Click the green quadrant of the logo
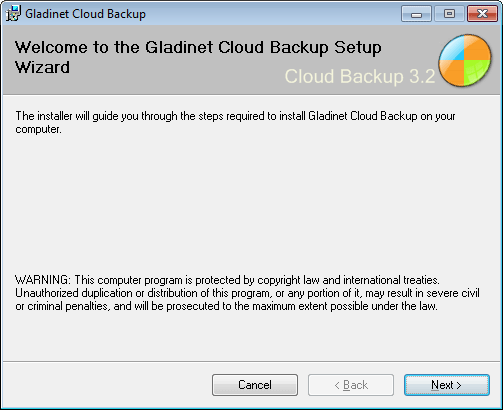The width and height of the screenshot is (503, 410). tap(477, 73)
